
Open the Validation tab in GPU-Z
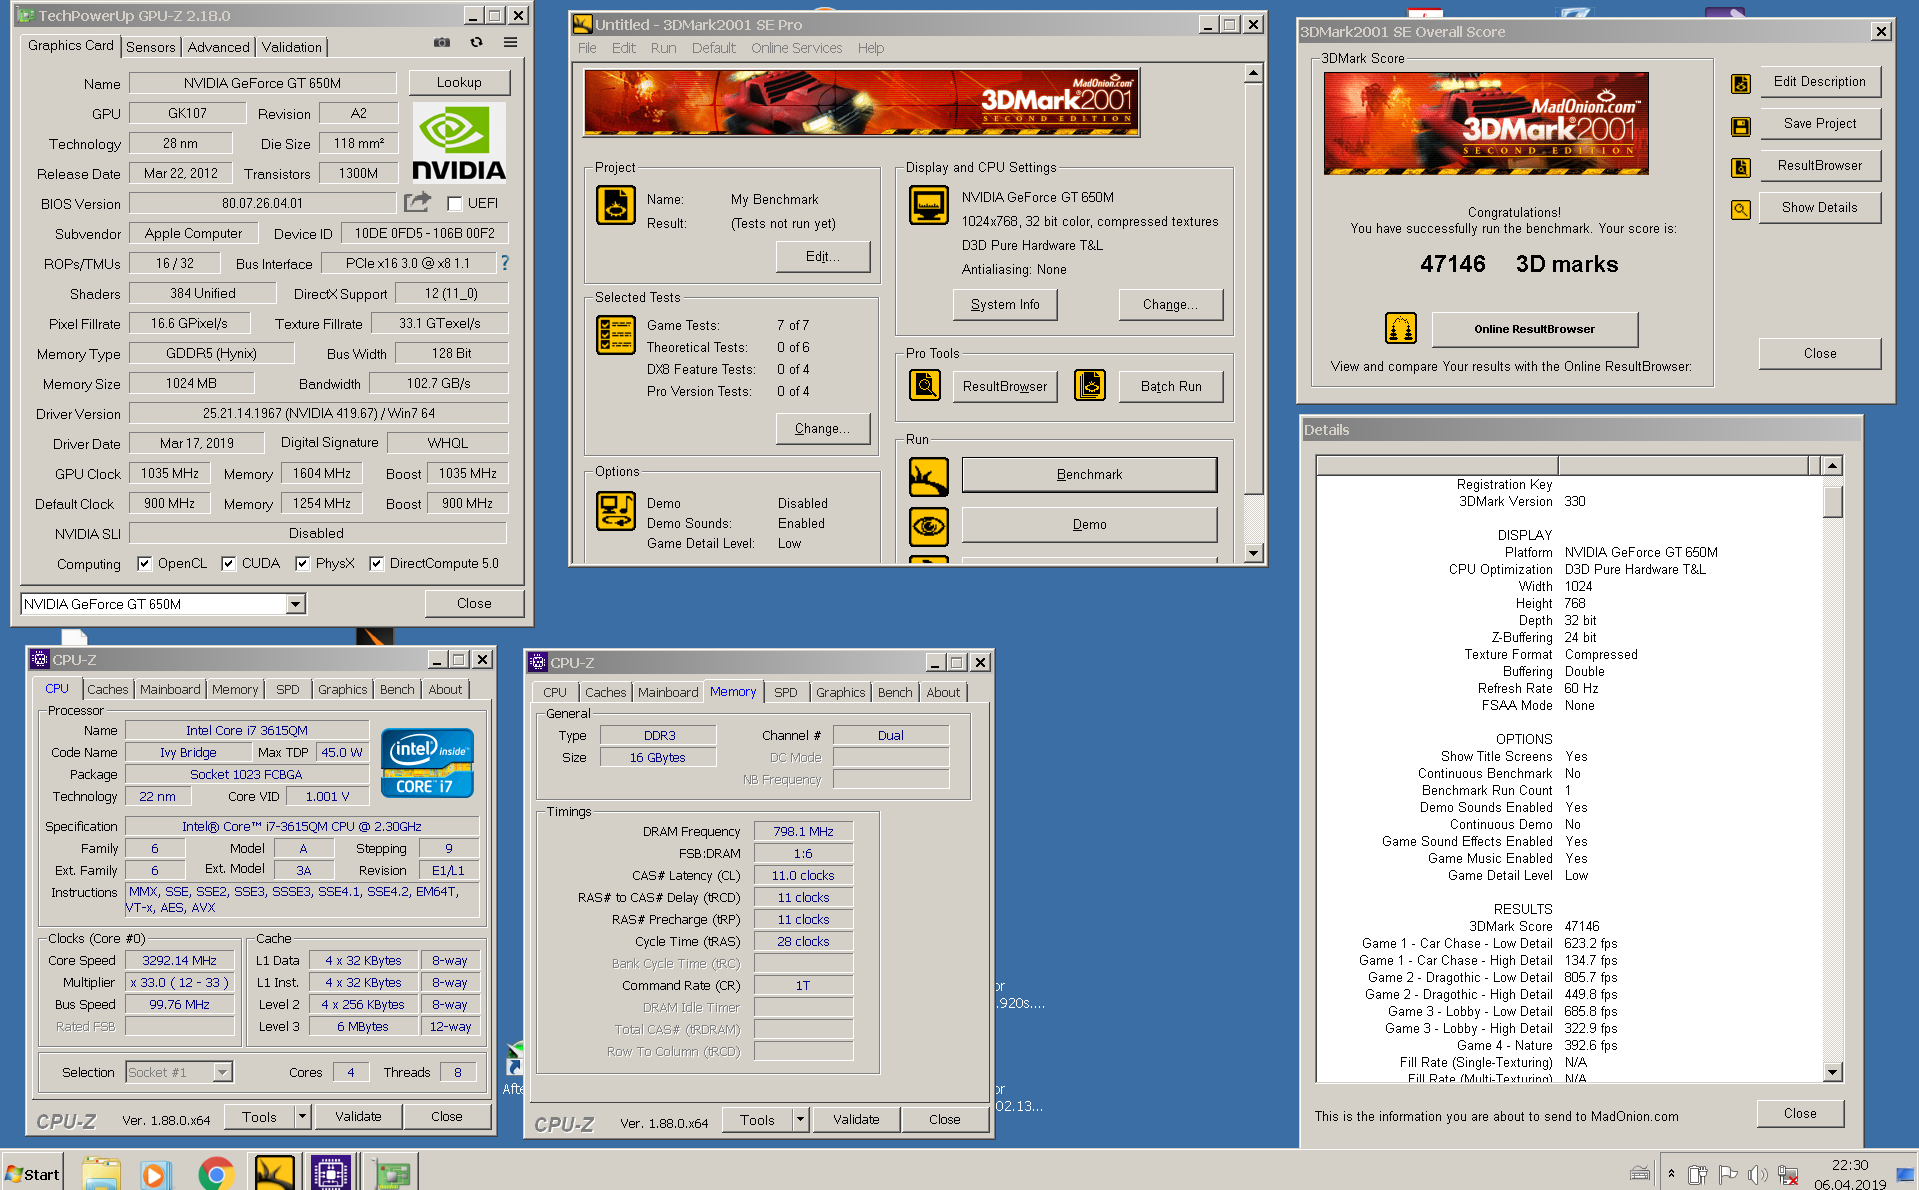coord(291,47)
